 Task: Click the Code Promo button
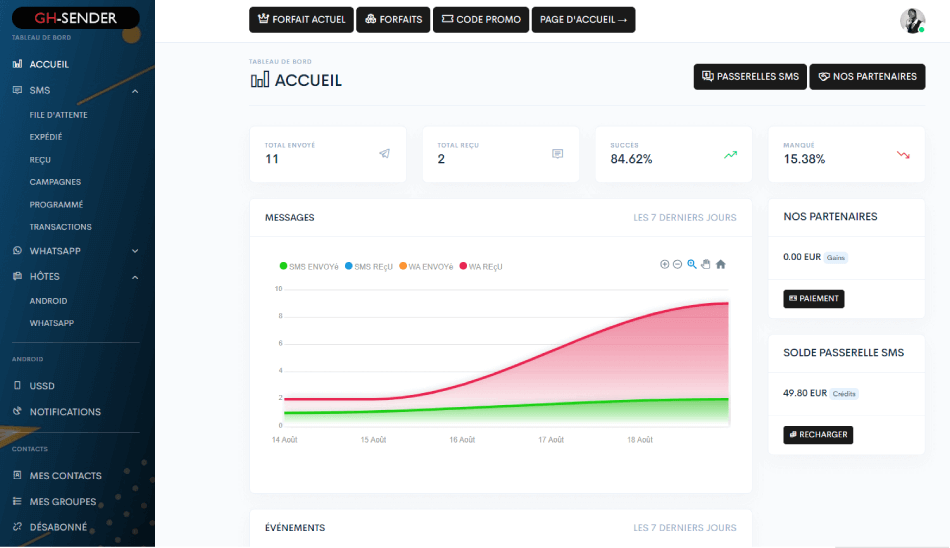click(481, 19)
